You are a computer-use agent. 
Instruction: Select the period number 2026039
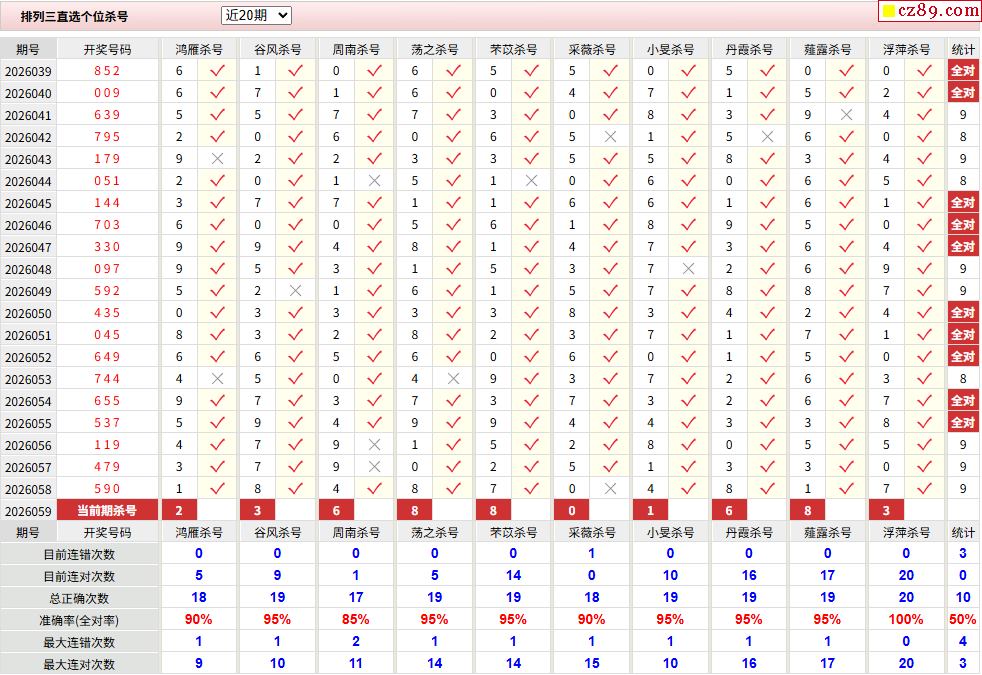click(x=28, y=71)
